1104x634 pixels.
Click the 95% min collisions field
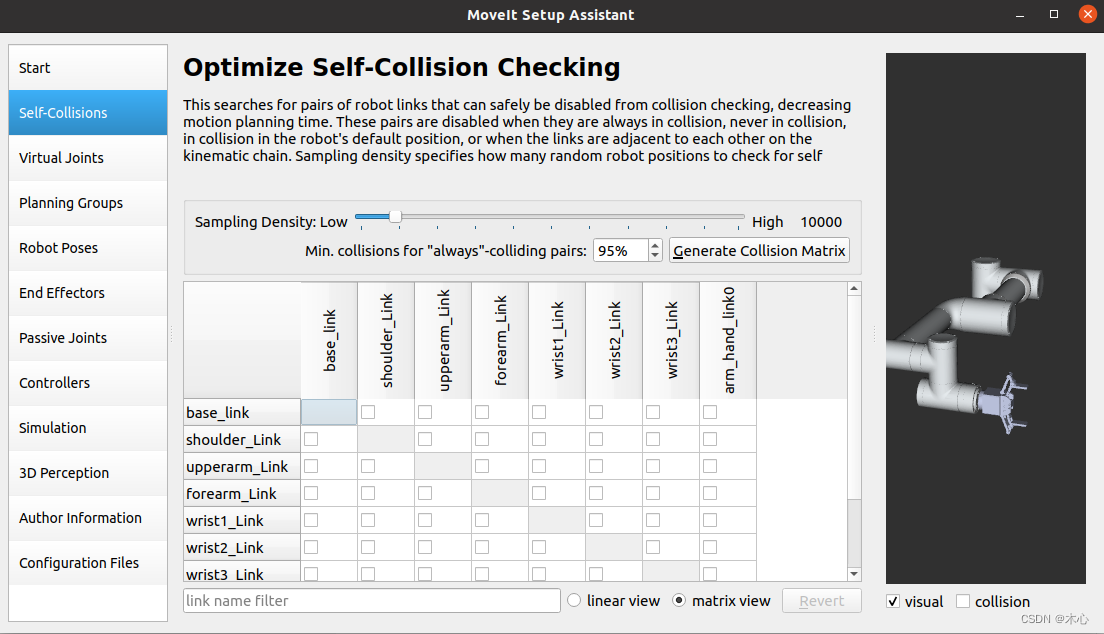(621, 251)
